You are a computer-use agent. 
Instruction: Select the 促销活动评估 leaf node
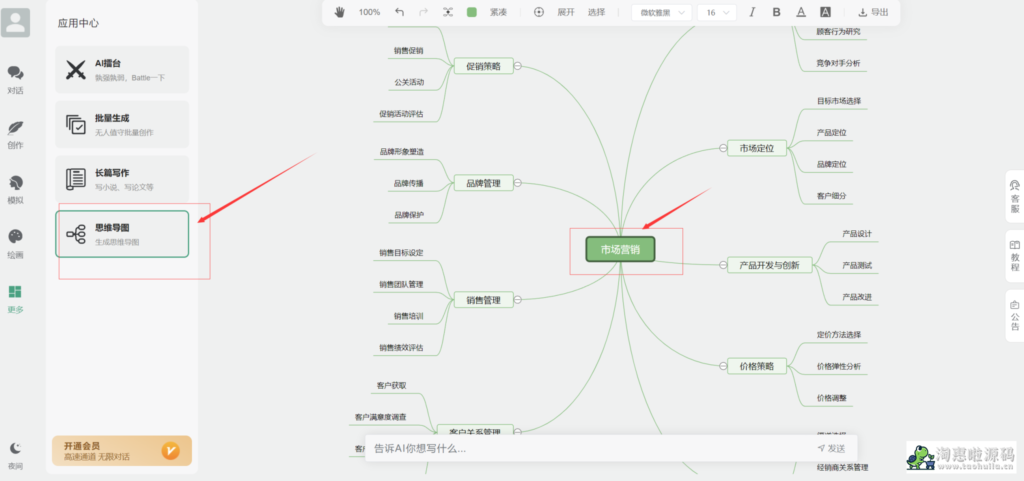click(401, 114)
